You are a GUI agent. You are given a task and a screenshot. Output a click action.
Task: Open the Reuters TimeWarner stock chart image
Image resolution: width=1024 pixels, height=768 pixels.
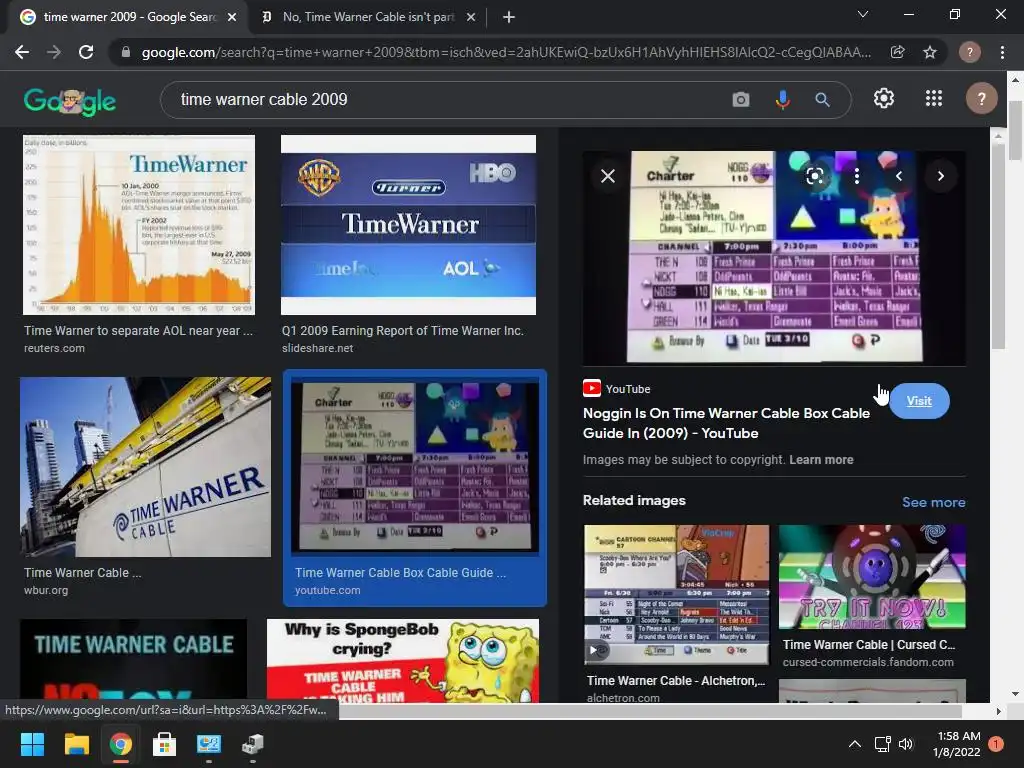tap(138, 225)
